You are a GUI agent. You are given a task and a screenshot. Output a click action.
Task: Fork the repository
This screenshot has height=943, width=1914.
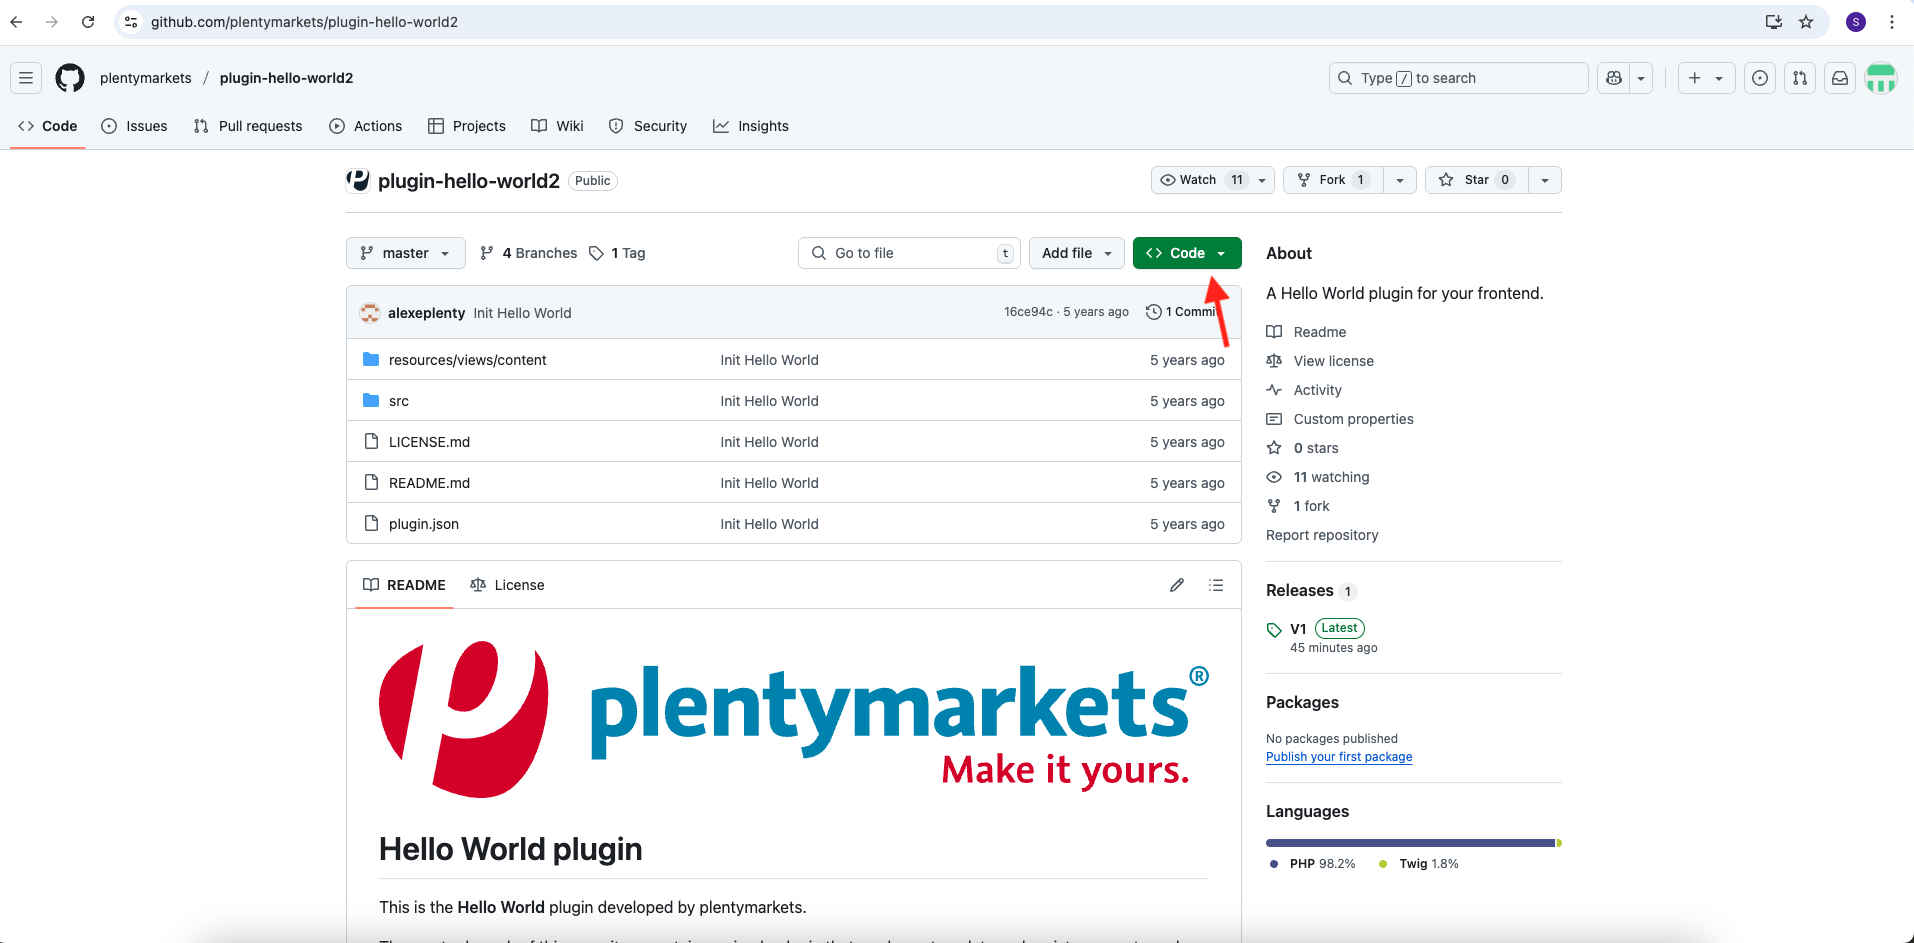pos(1333,180)
